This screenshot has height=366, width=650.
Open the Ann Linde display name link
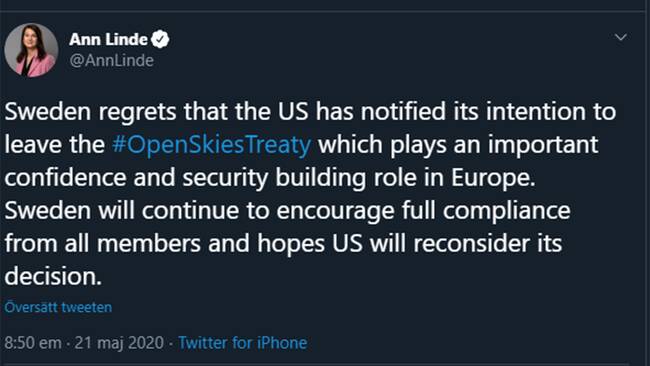pos(108,39)
